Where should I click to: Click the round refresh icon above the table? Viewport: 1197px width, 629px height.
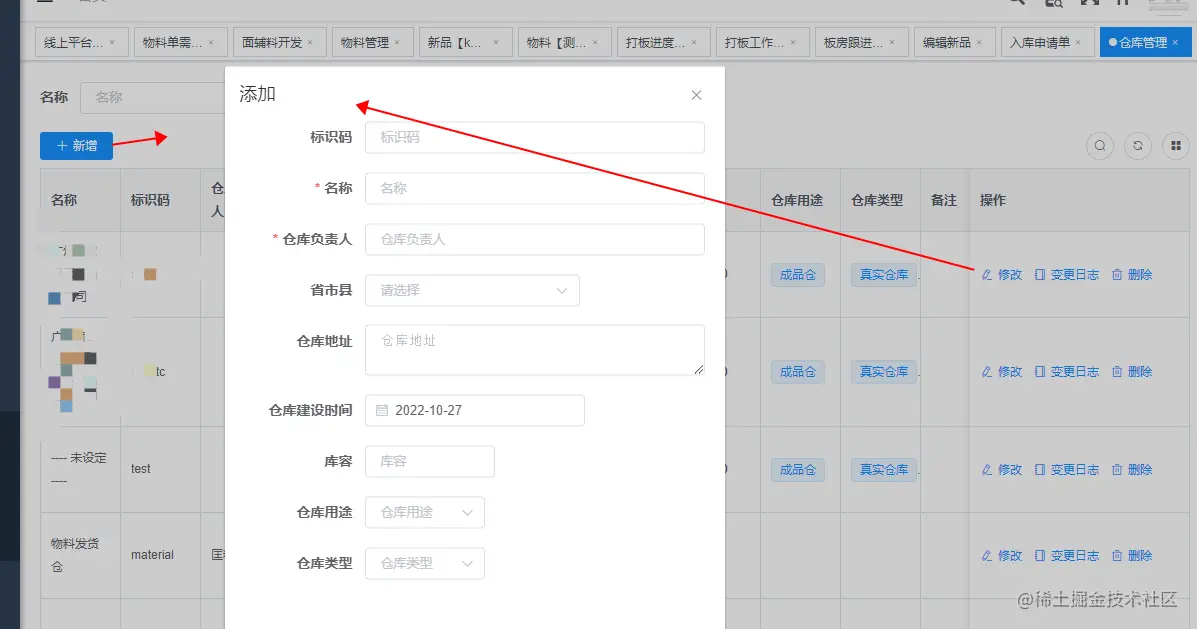coord(1137,146)
